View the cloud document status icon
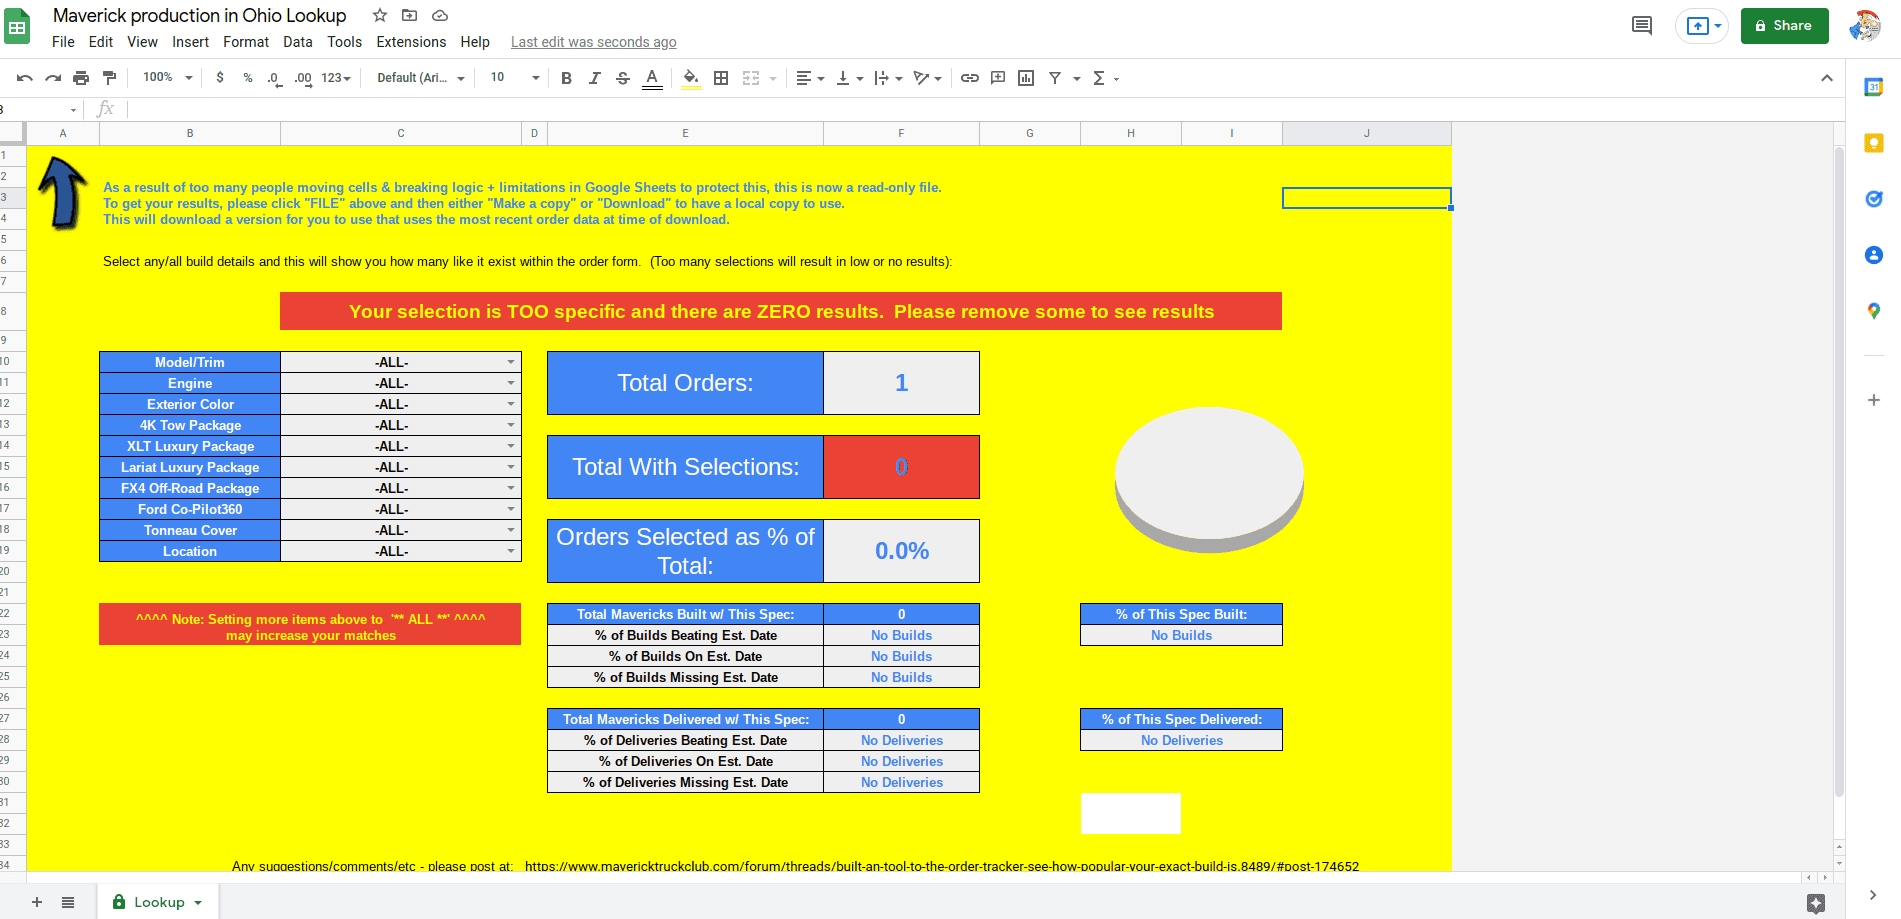The height and width of the screenshot is (919, 1901). click(439, 15)
